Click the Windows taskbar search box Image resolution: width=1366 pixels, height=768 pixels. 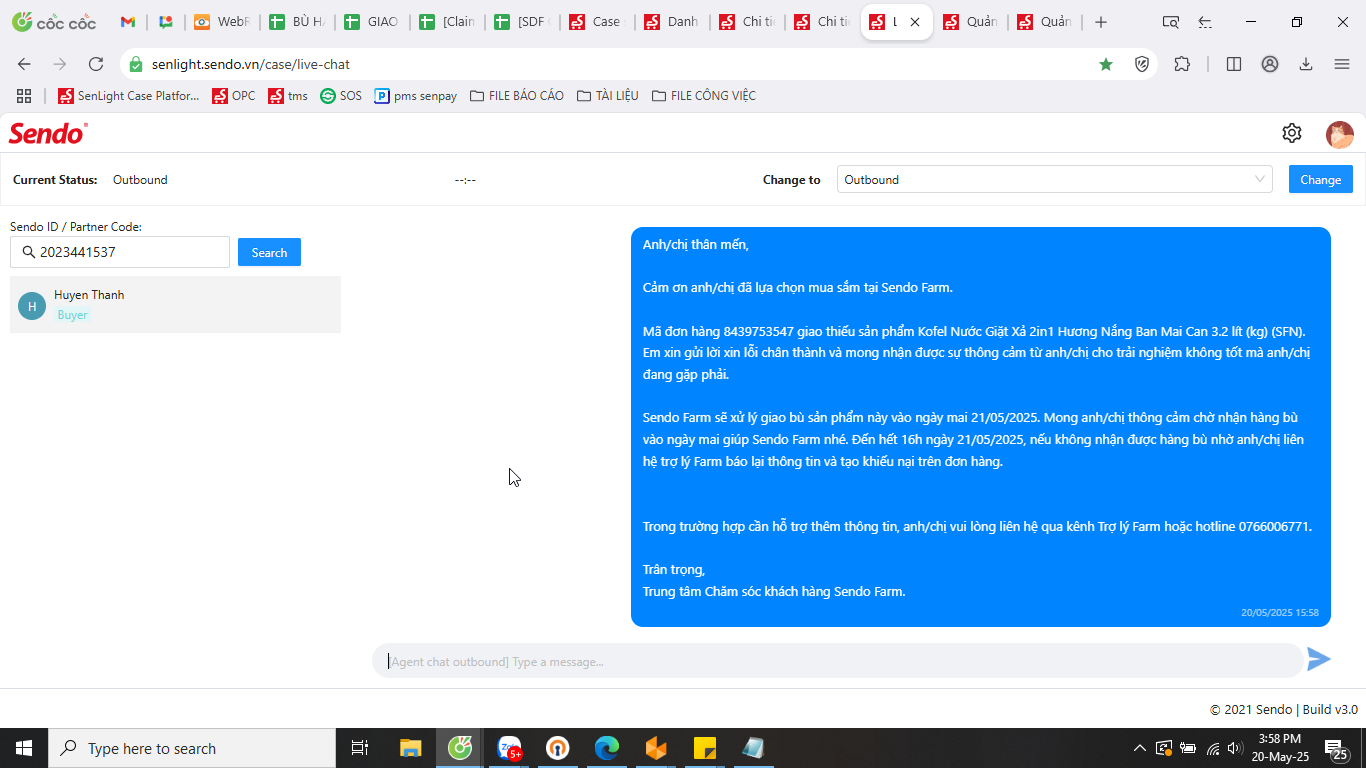point(192,748)
